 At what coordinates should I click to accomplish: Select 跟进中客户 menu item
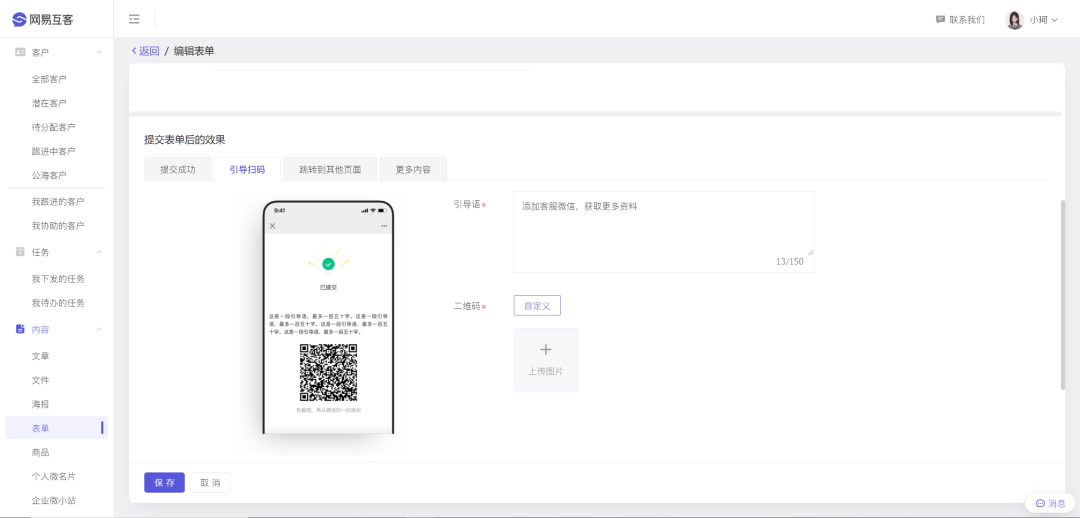point(53,152)
